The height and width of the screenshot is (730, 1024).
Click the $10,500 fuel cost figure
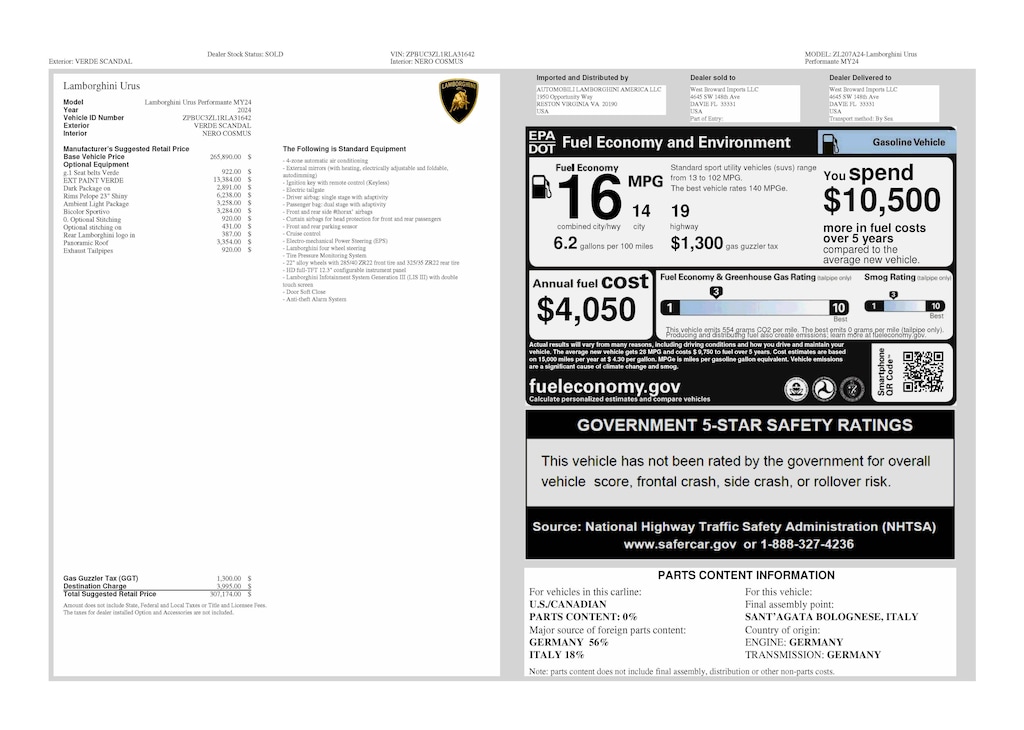click(882, 200)
